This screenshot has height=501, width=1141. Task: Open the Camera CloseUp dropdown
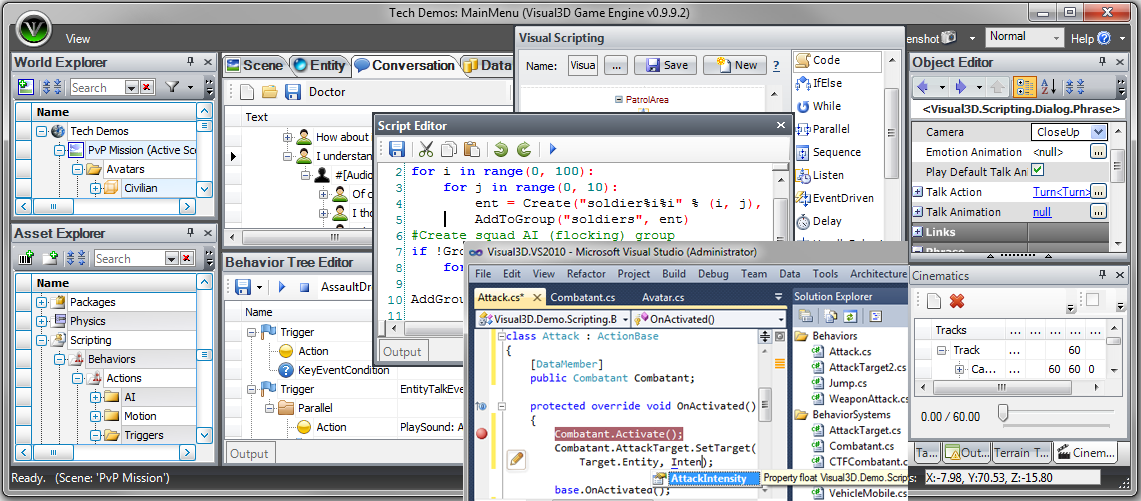(x=1099, y=132)
